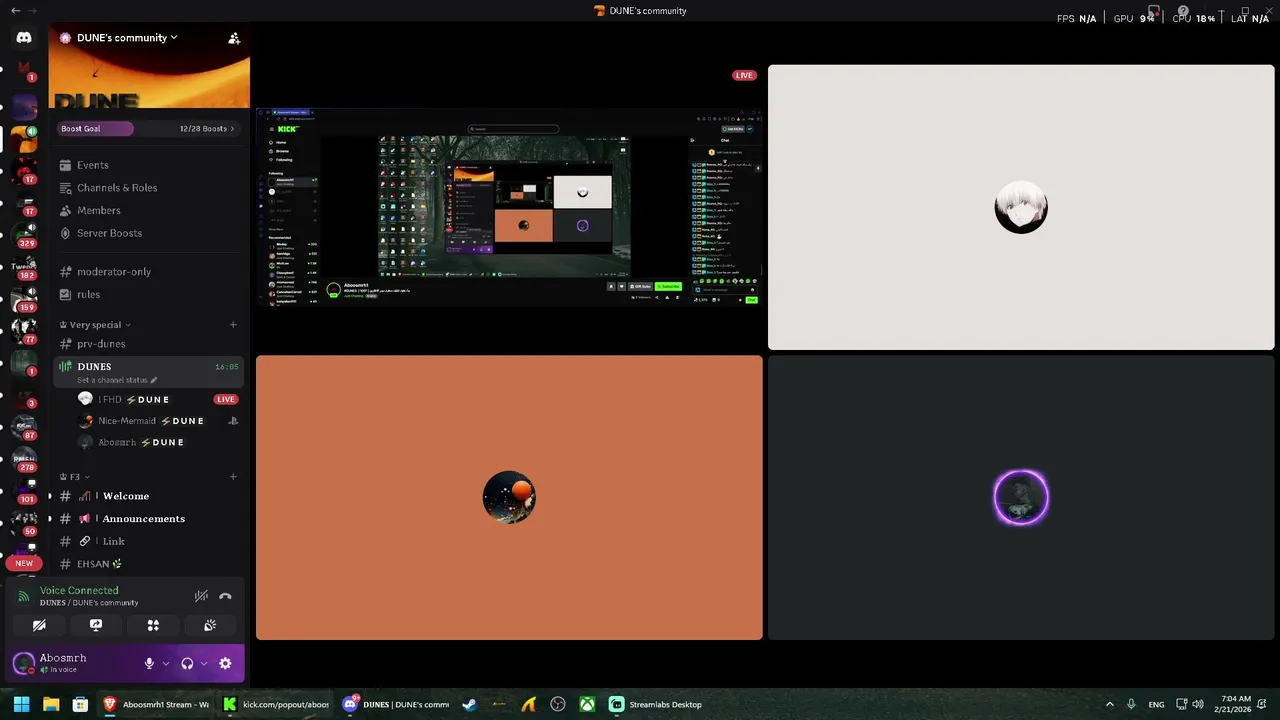Open the soundboard button
This screenshot has height=720, width=1280.
click(210, 625)
